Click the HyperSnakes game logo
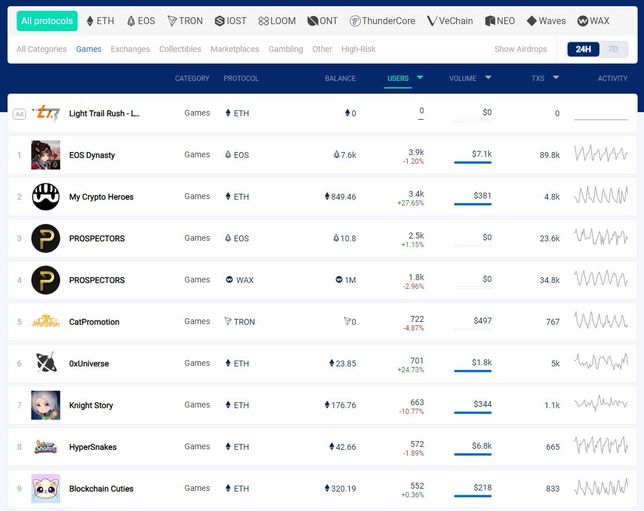Viewport: 644px width, 511px height. (46, 447)
